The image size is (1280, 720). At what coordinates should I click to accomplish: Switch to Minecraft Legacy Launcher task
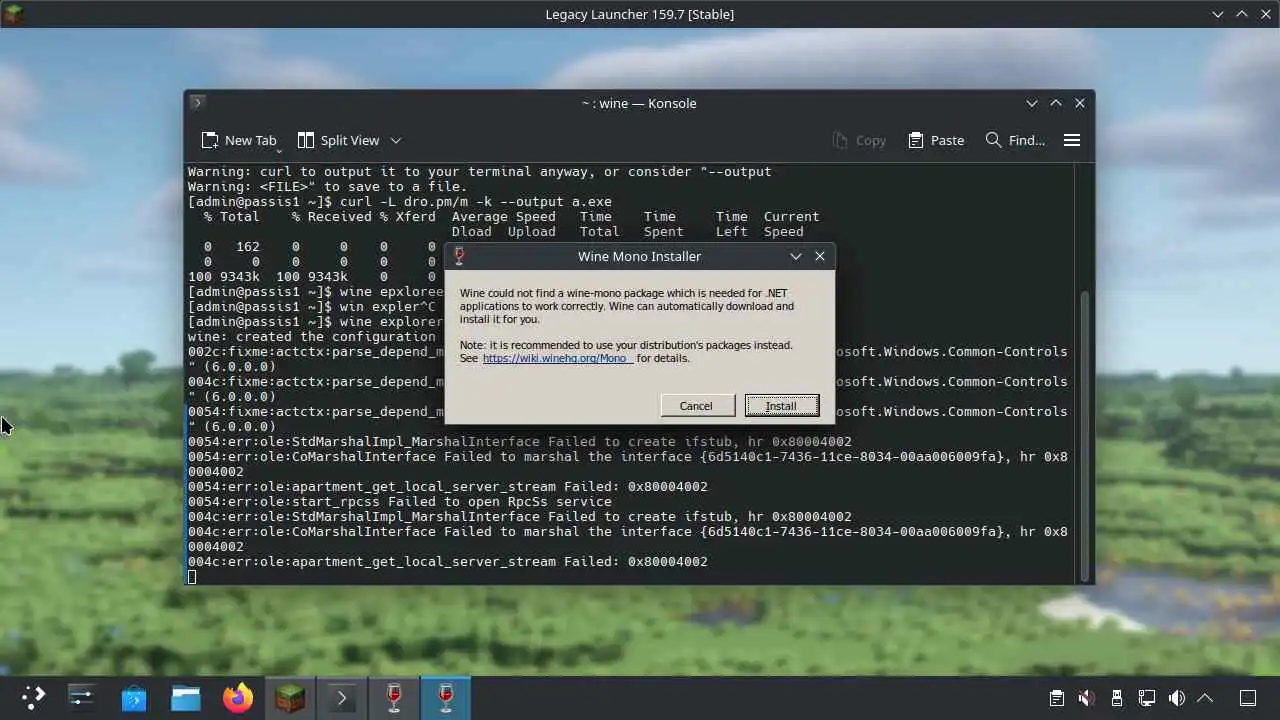coord(290,698)
